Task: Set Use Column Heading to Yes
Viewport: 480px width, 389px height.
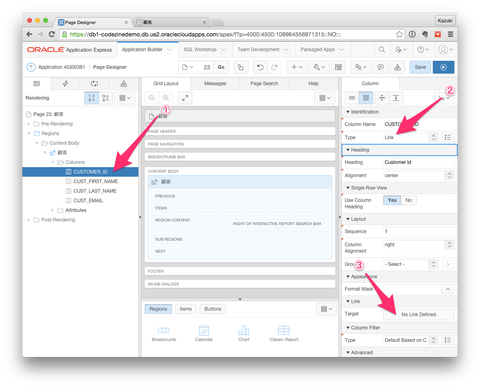Action: click(x=392, y=200)
